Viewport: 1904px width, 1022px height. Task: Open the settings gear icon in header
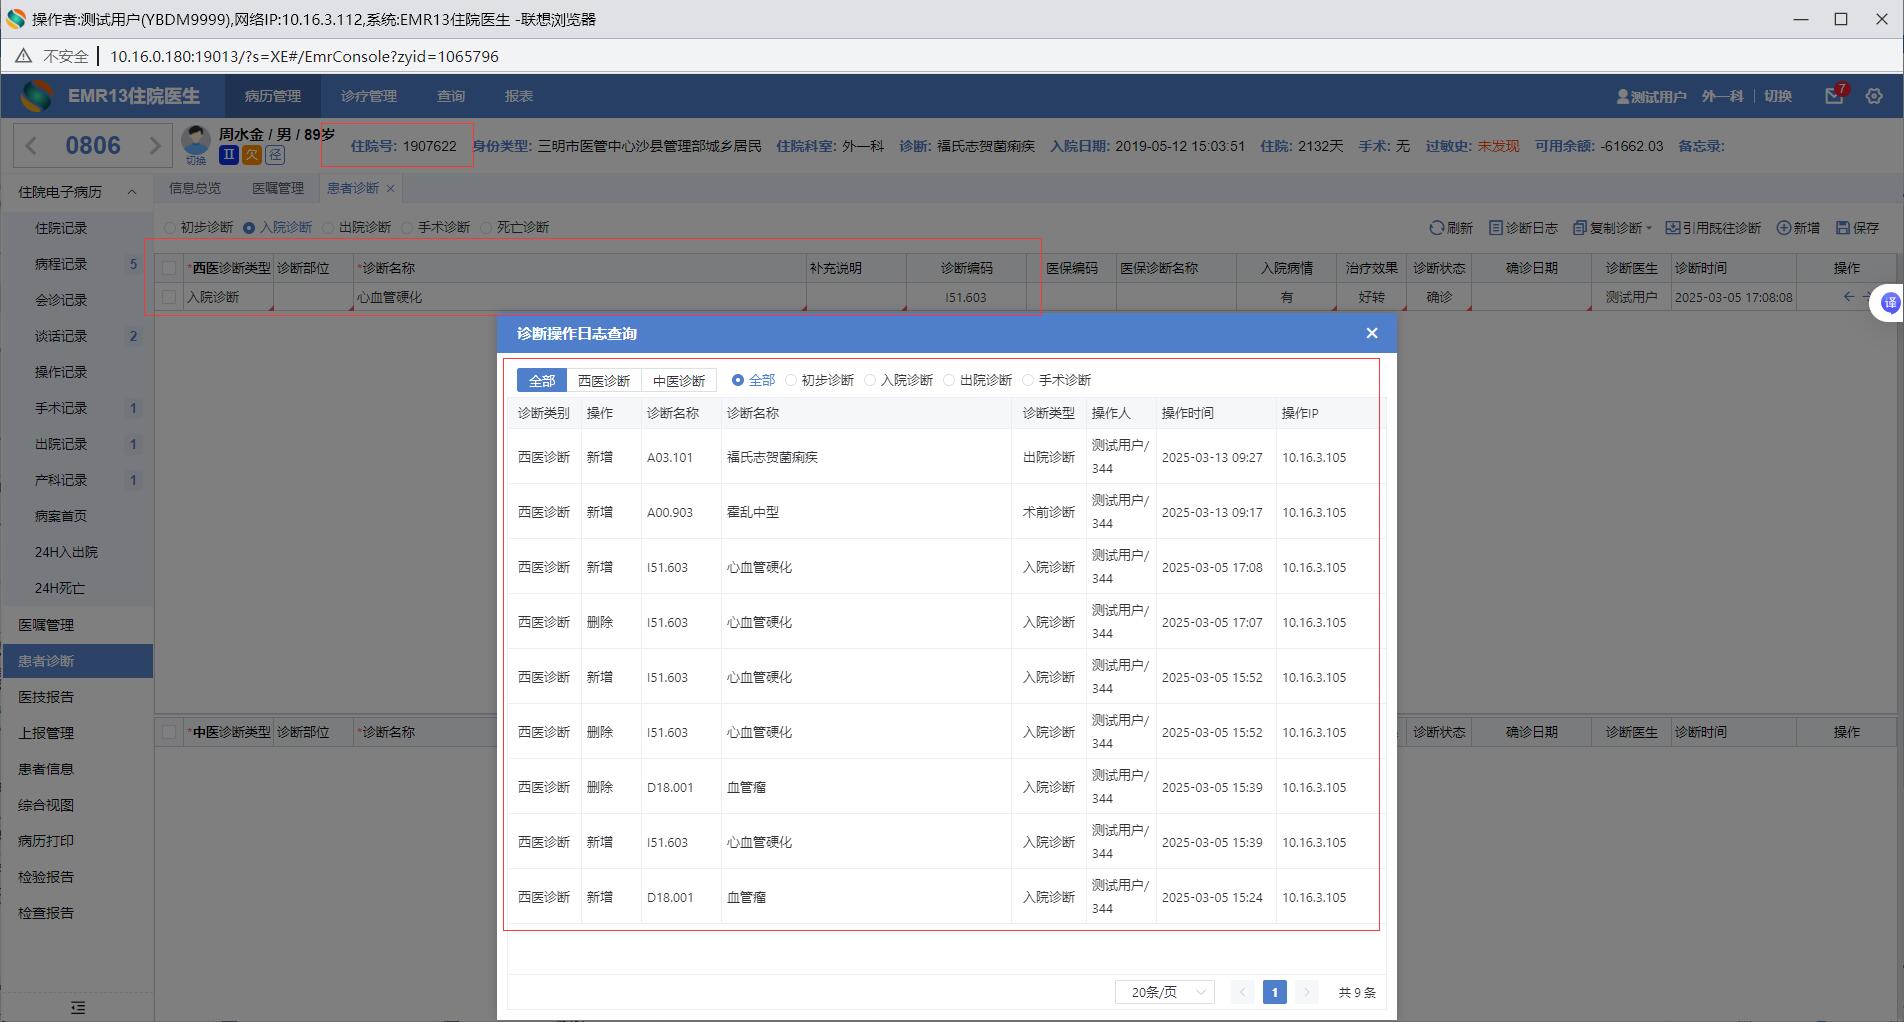coord(1874,96)
